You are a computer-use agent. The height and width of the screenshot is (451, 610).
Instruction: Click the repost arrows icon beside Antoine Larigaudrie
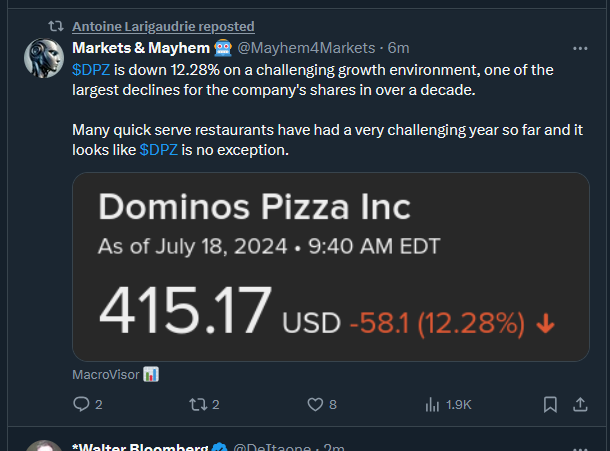coord(56,26)
